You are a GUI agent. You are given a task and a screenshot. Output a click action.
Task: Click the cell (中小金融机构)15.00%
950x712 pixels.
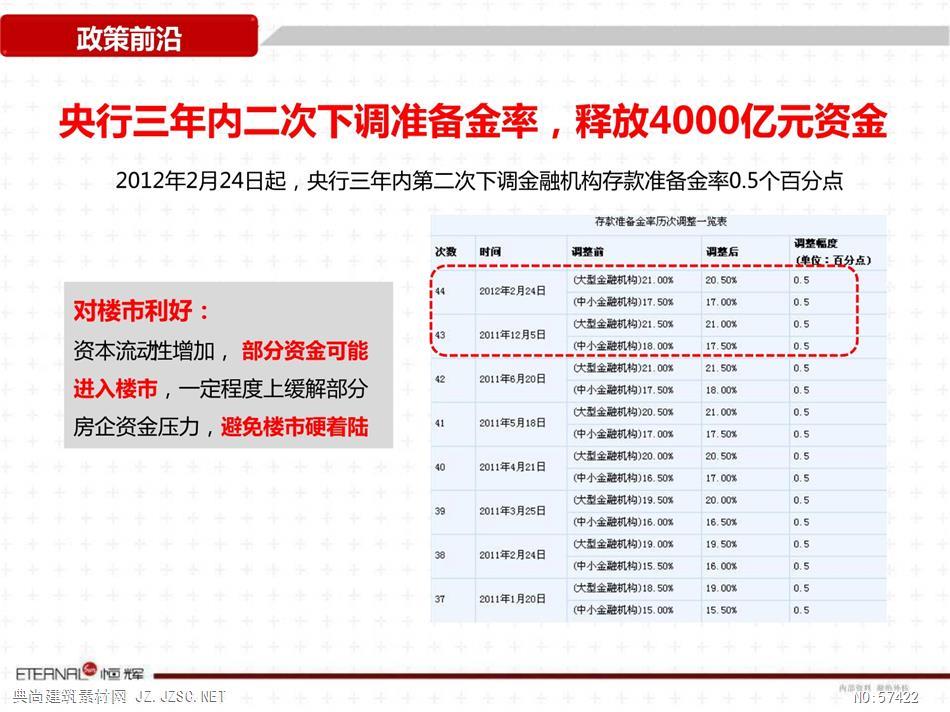click(x=623, y=610)
